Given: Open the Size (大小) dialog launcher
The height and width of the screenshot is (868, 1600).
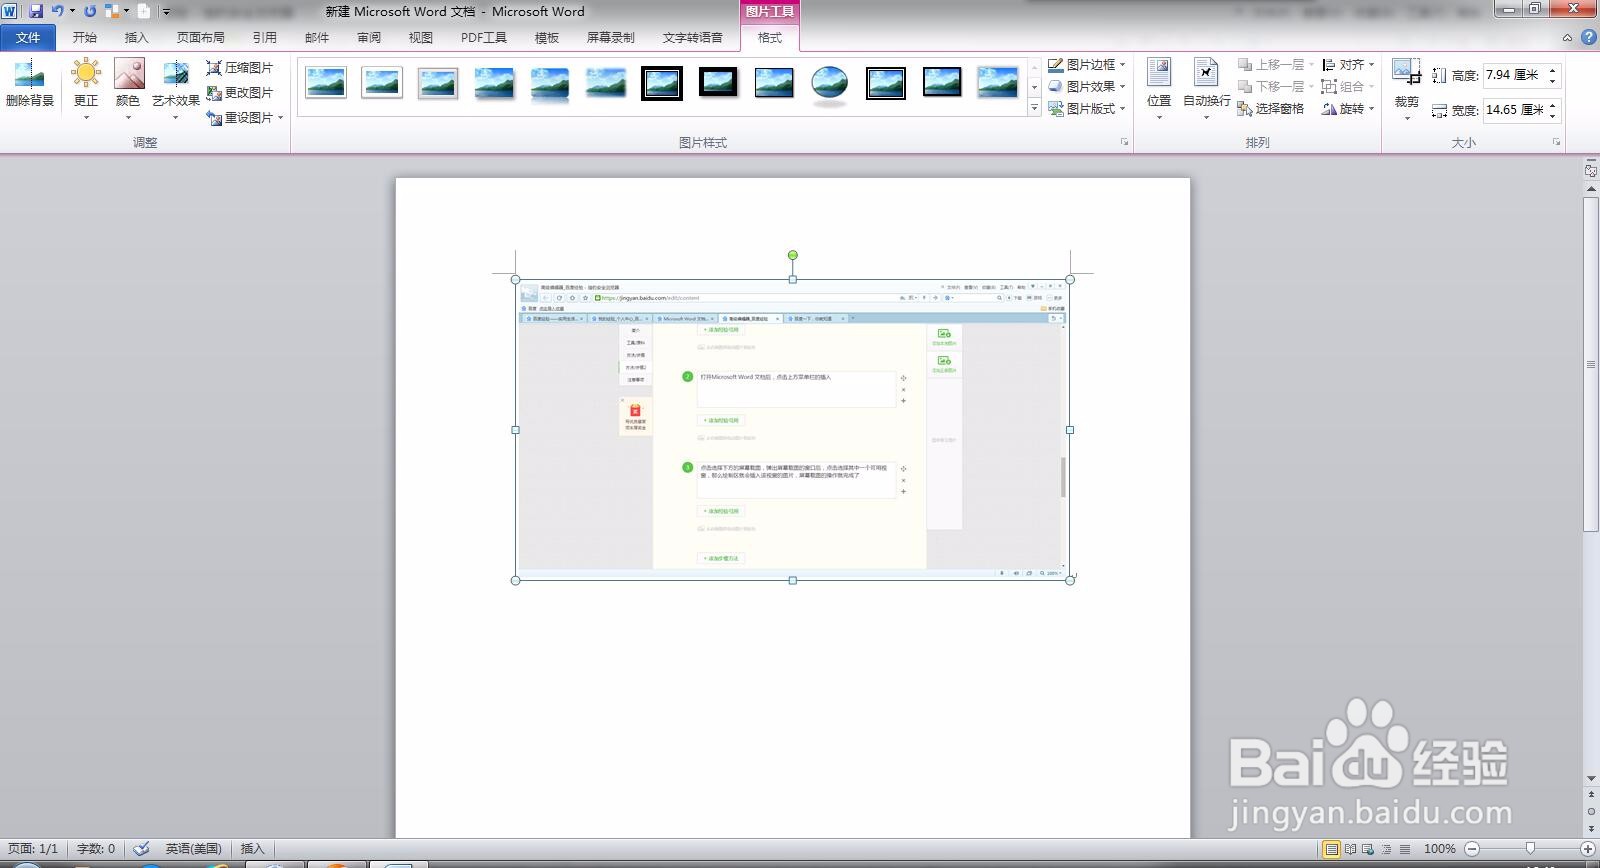Looking at the screenshot, I should (x=1556, y=142).
